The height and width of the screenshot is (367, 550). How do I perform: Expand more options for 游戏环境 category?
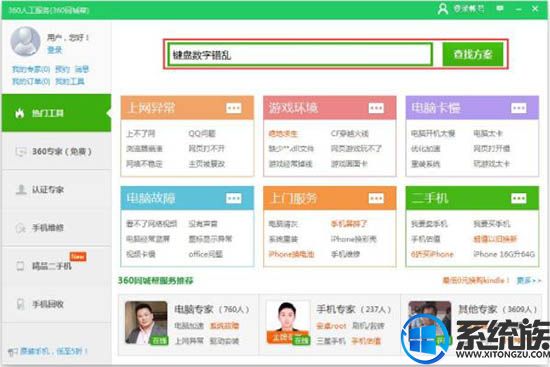click(376, 108)
